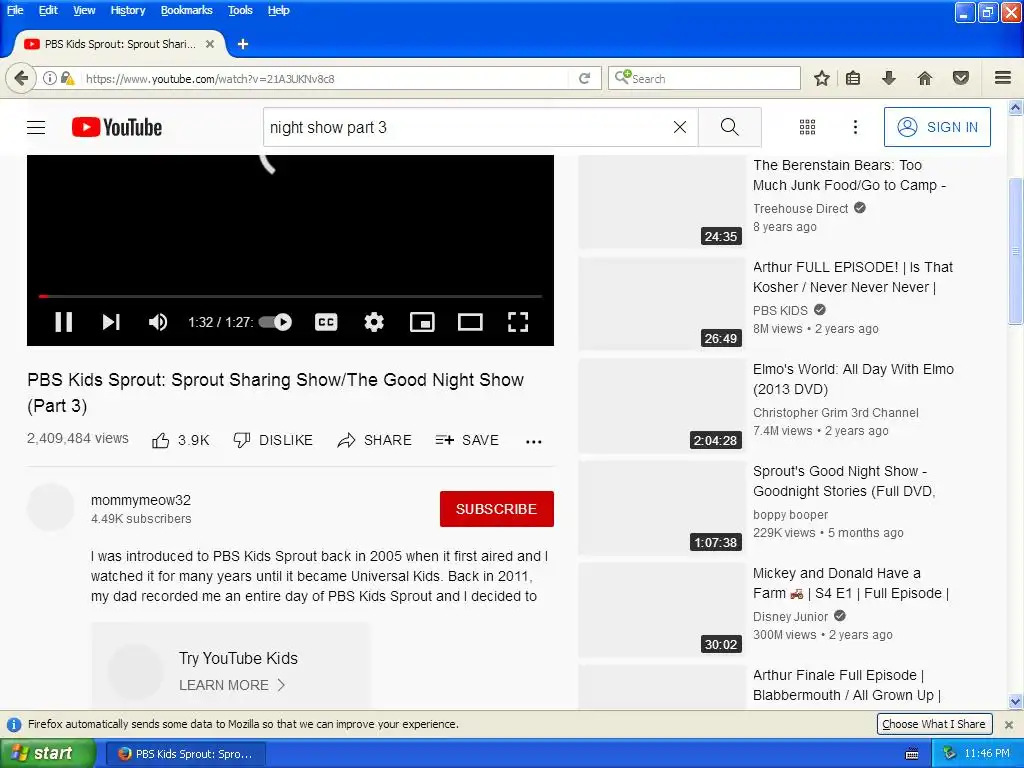
Task: Show bookmarks list icon
Action: coord(853,78)
